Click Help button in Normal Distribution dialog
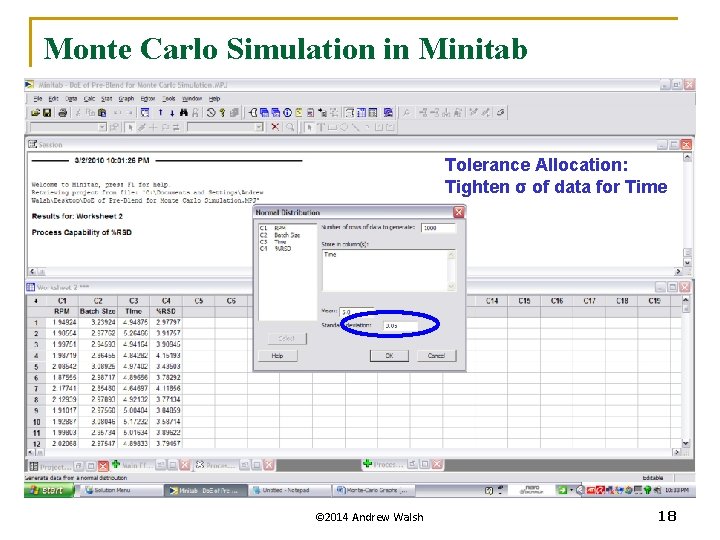Viewport: 720px width, 540px height. tap(277, 355)
